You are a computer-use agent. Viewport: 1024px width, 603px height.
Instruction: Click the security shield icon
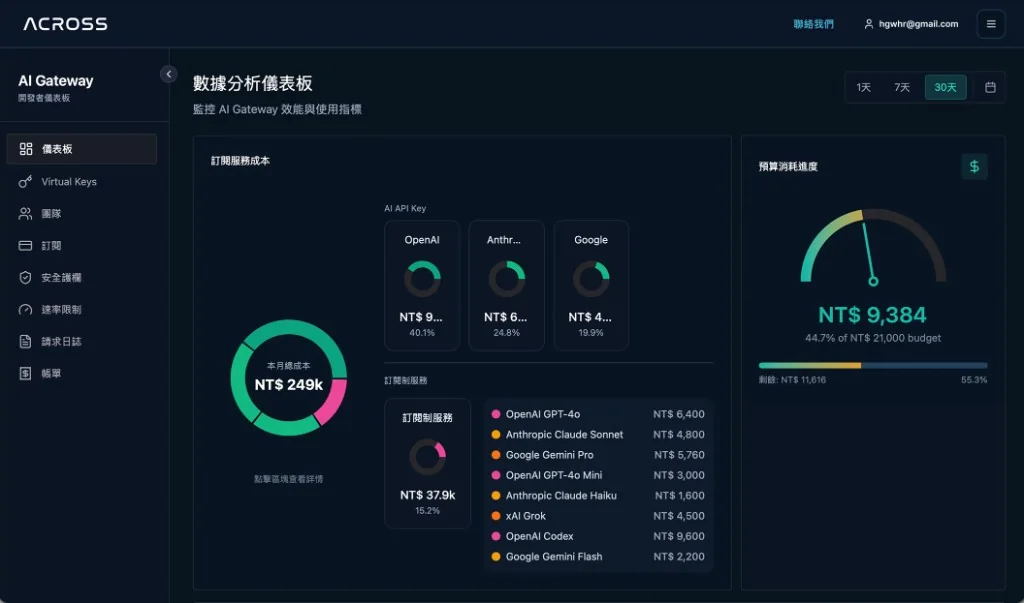click(25, 278)
